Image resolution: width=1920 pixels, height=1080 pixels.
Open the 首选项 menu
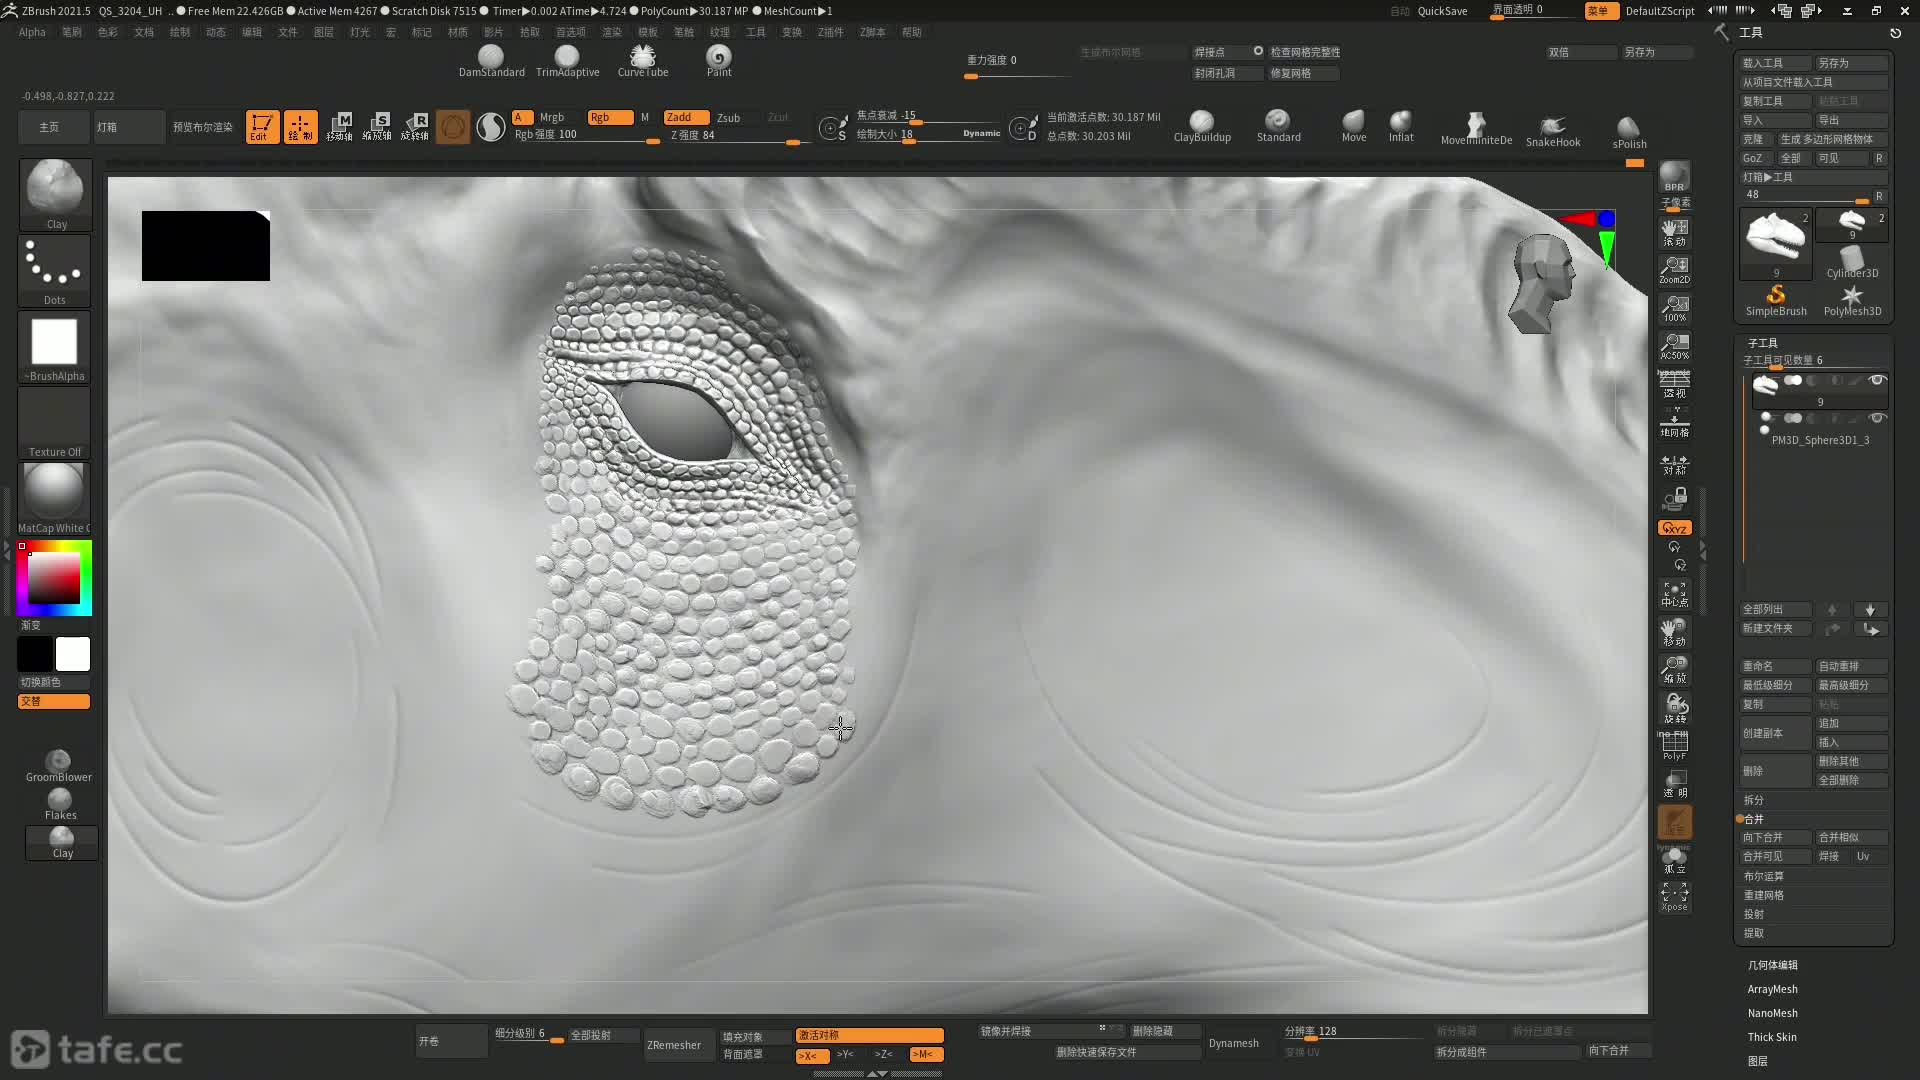570,32
